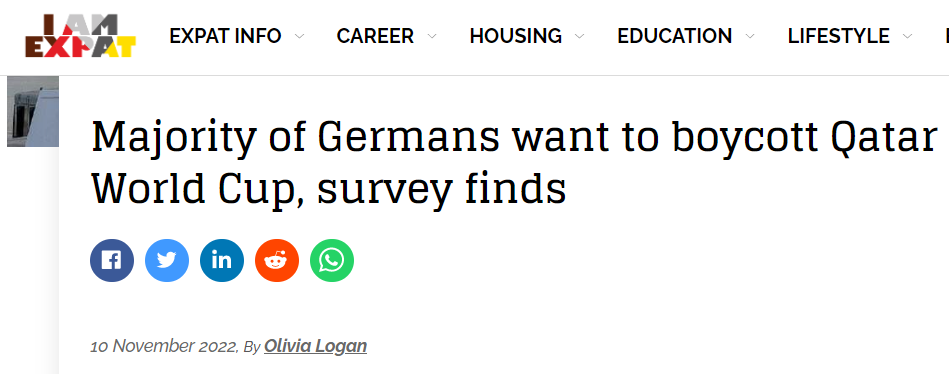Image resolution: width=949 pixels, height=374 pixels.
Task: Share article on Facebook icon
Action: click(112, 260)
